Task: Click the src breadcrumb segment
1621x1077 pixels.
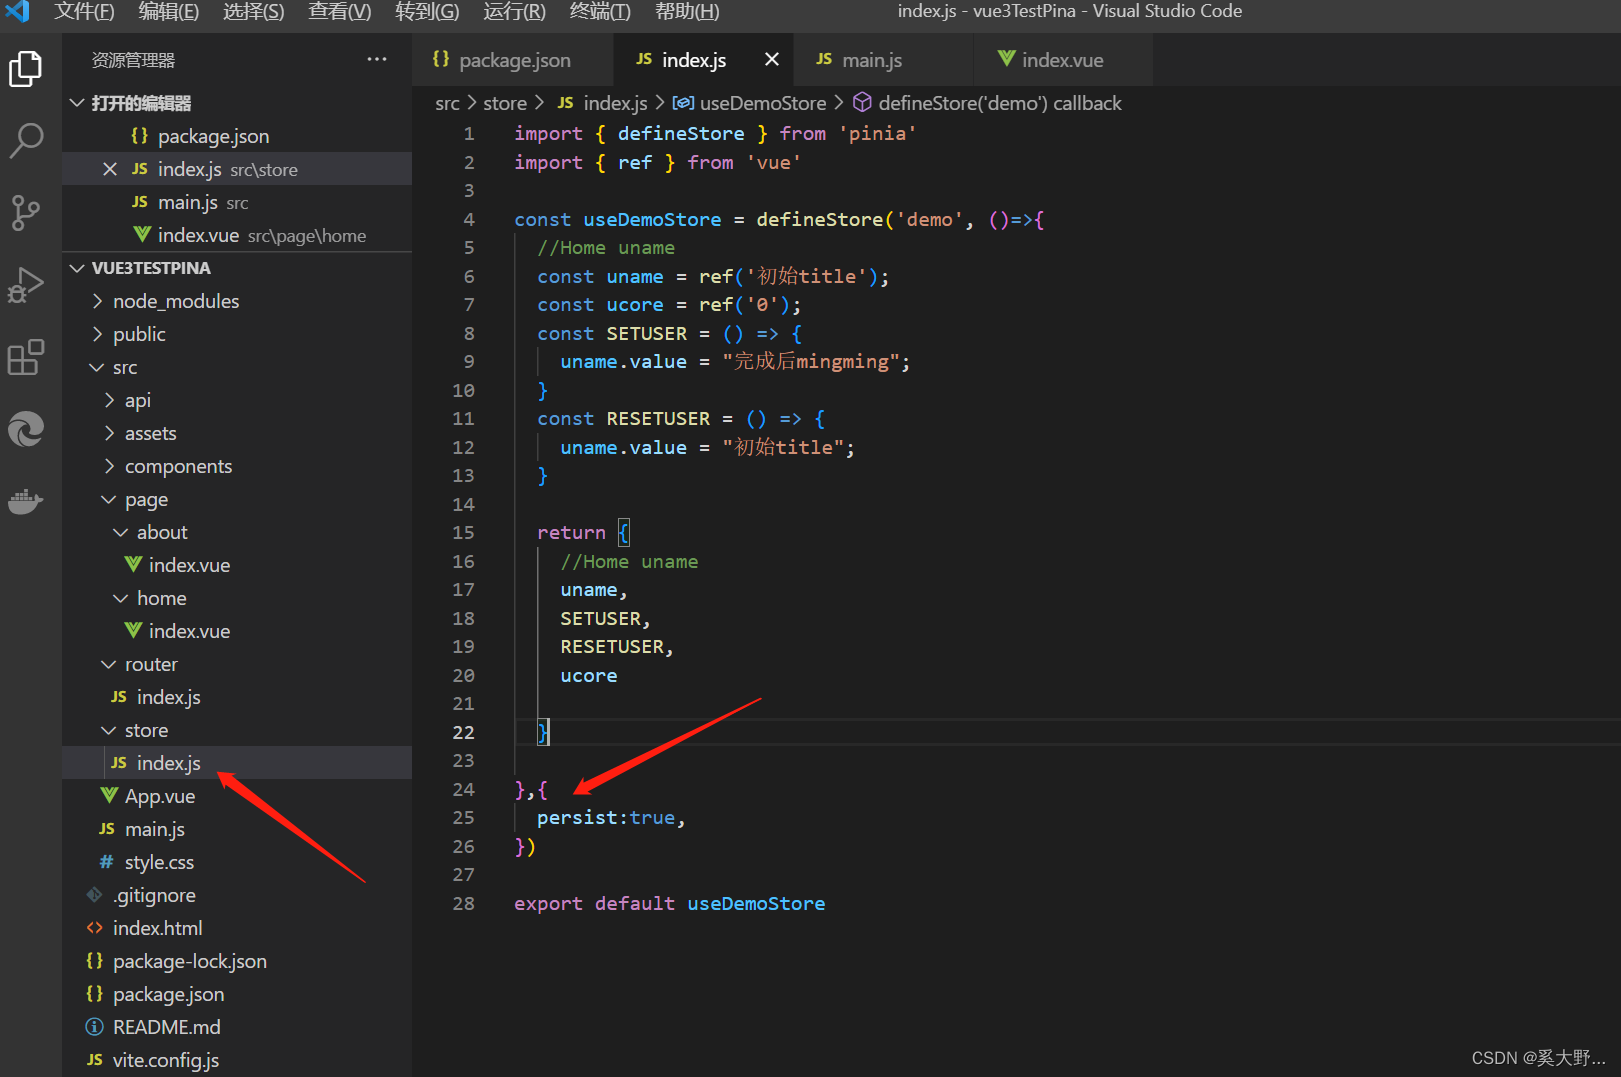Action: [447, 103]
